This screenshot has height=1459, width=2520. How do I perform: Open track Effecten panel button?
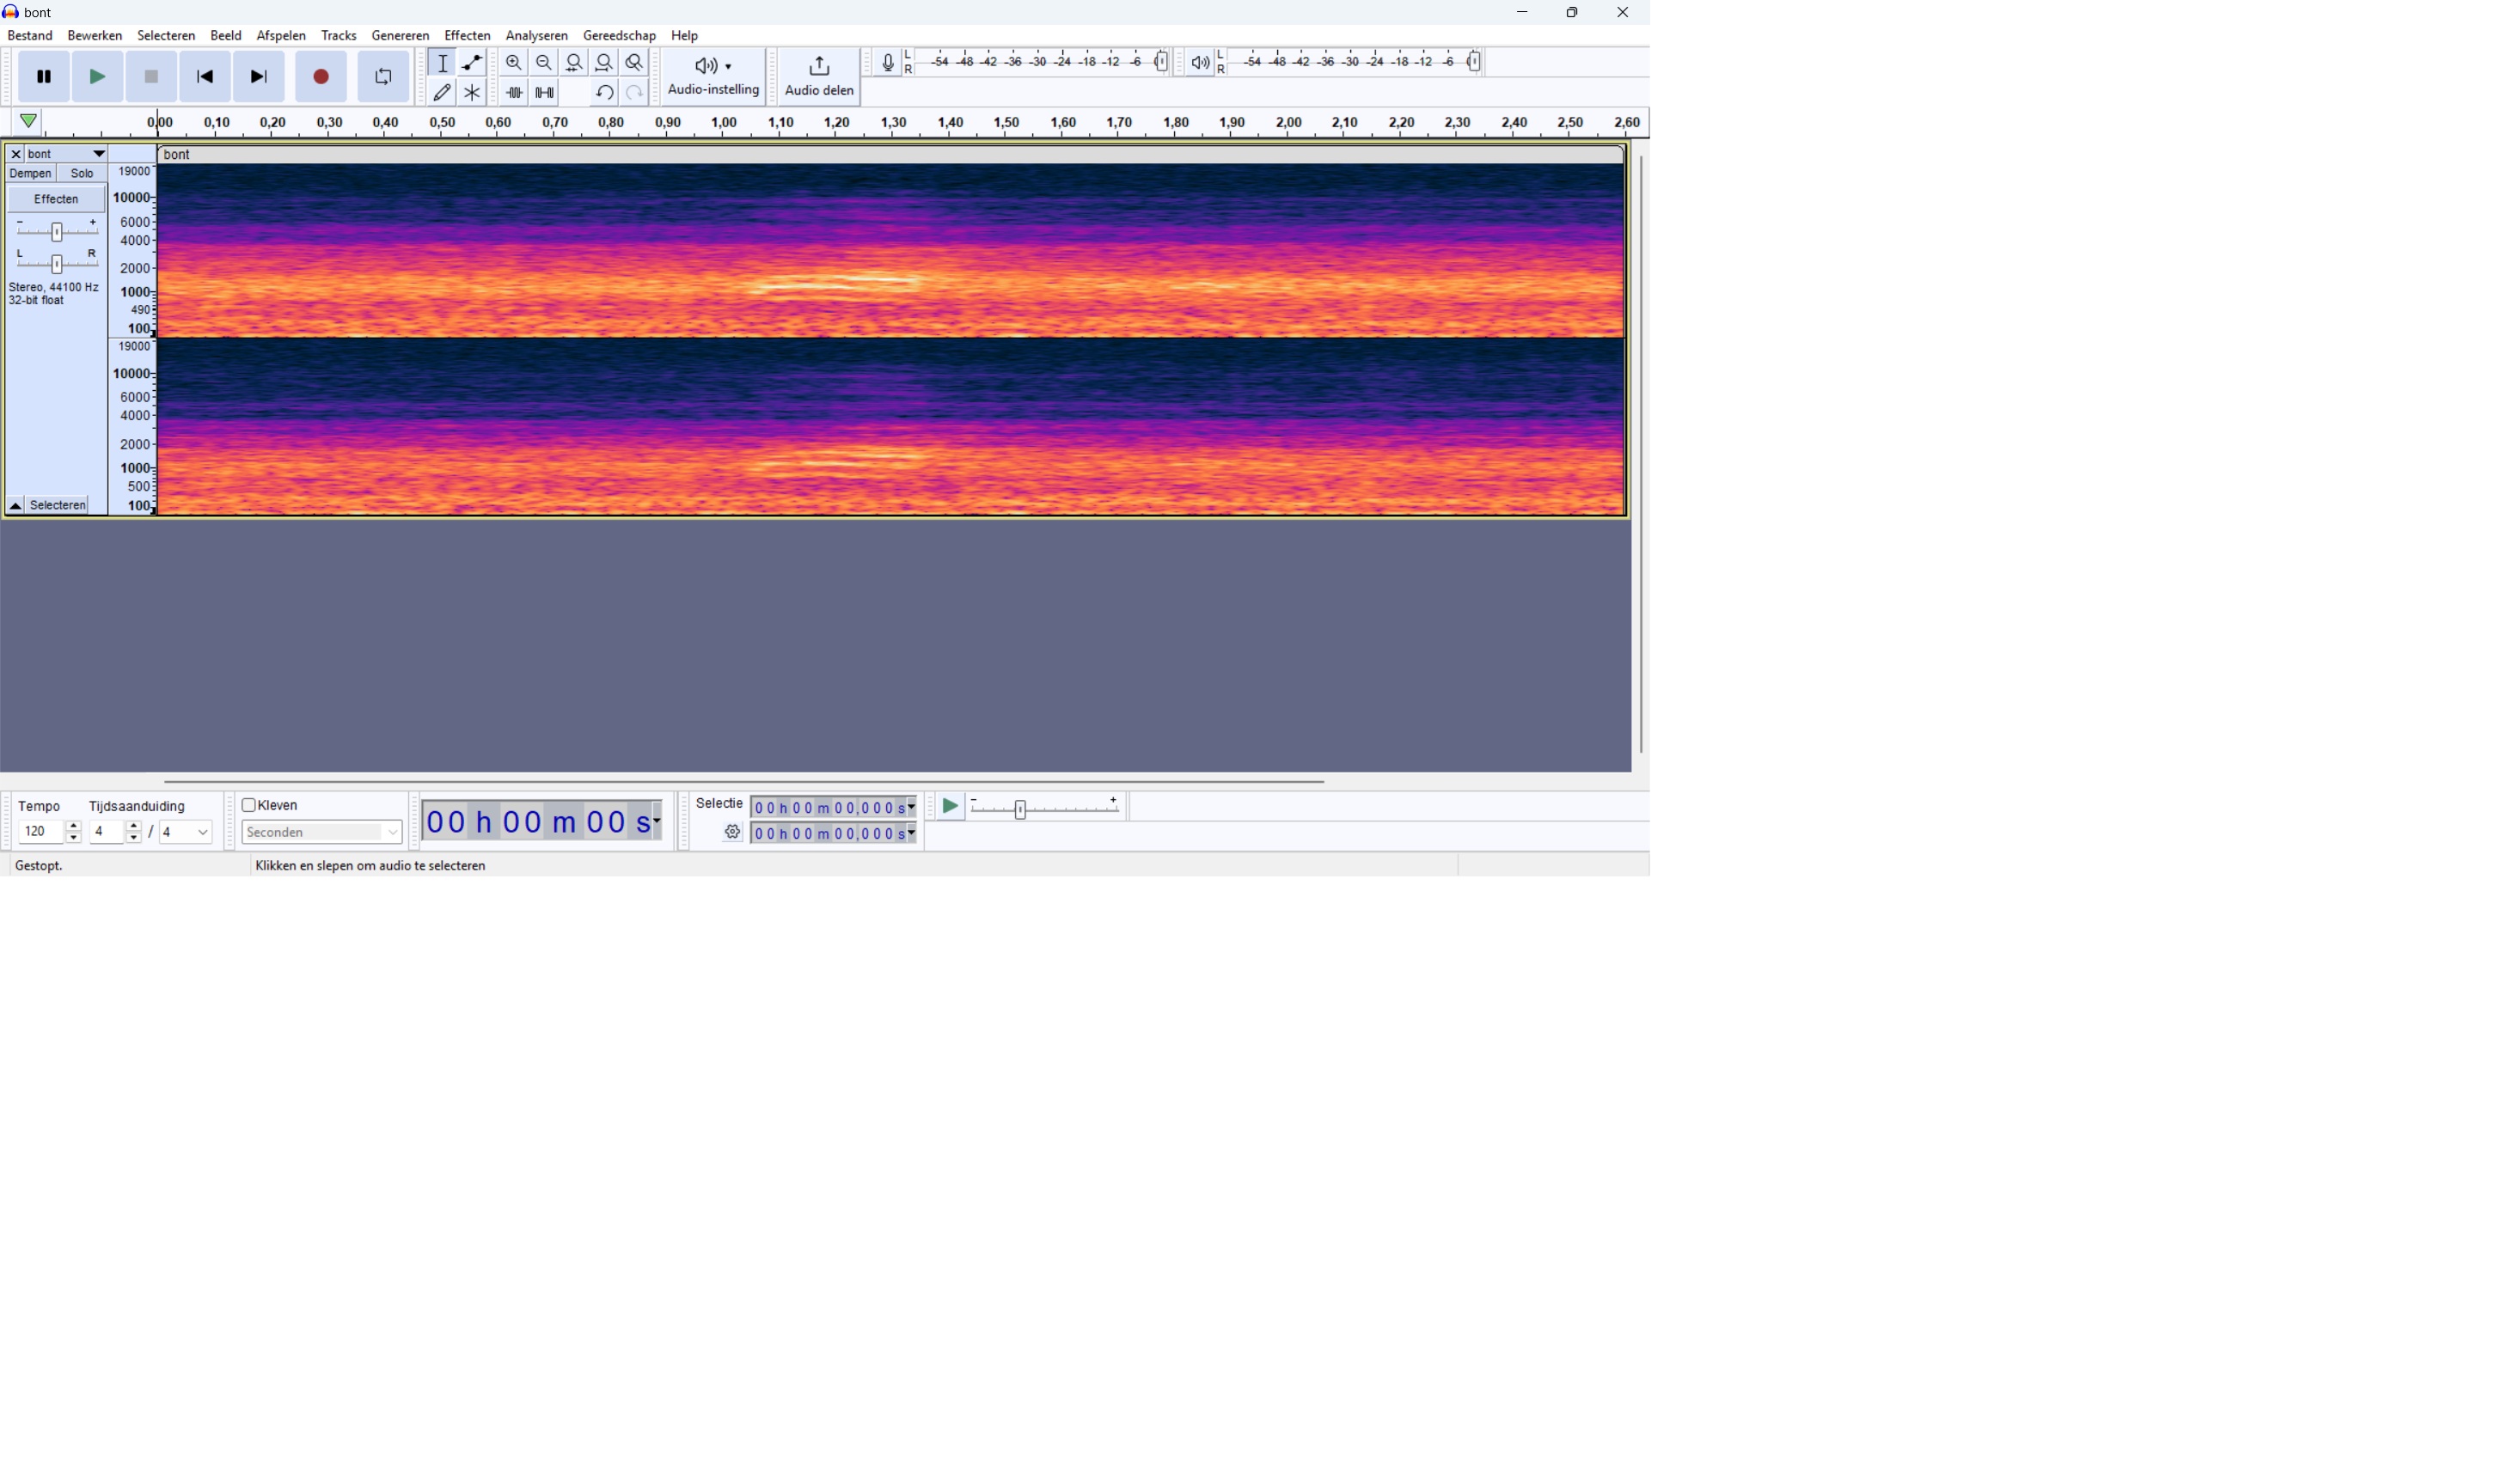pos(56,200)
